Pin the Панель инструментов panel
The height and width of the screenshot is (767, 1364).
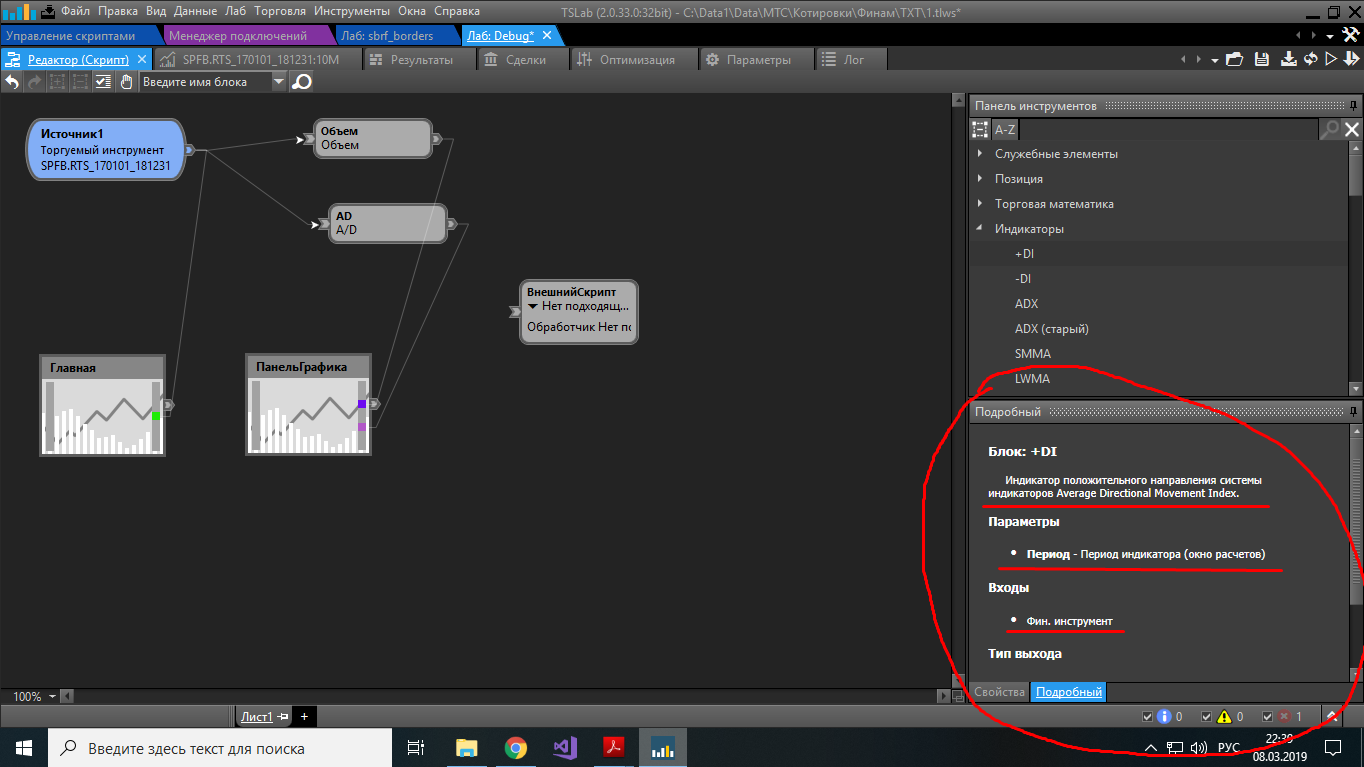click(1354, 105)
